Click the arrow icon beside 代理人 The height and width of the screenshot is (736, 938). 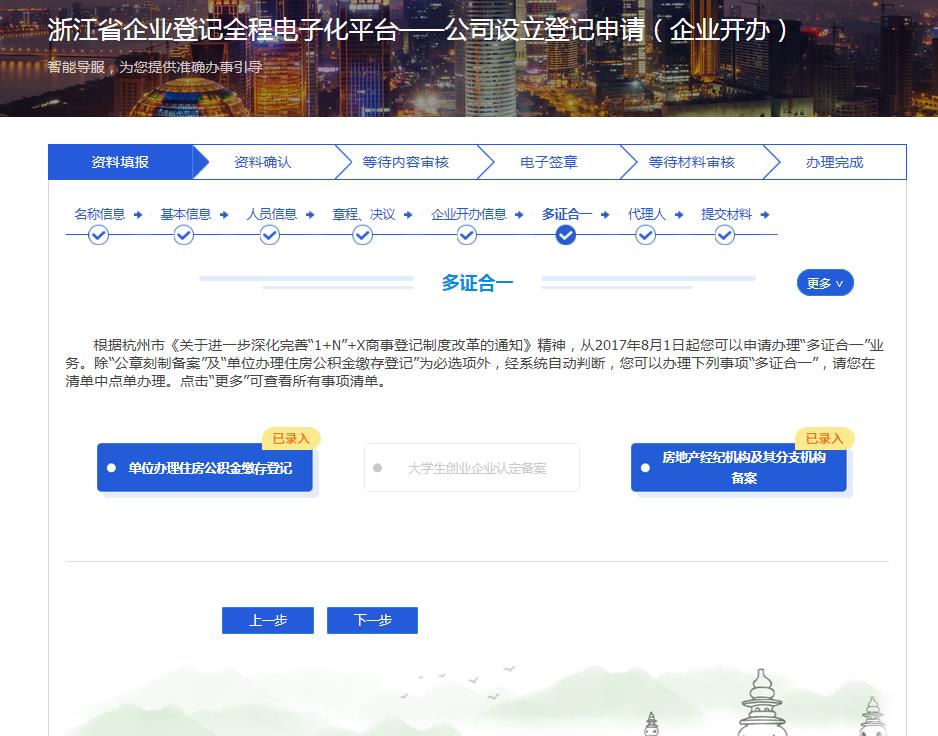coord(679,213)
